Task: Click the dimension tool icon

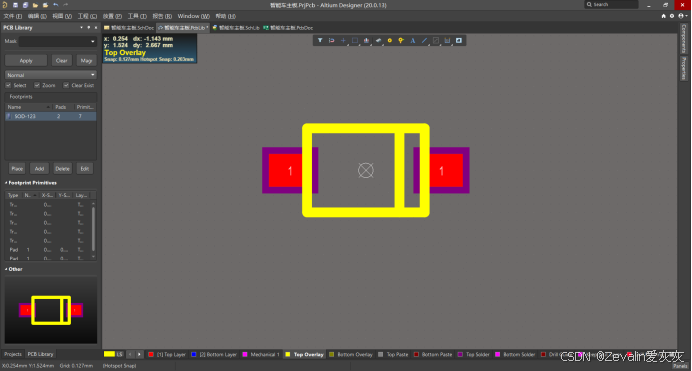Action: click(x=447, y=41)
